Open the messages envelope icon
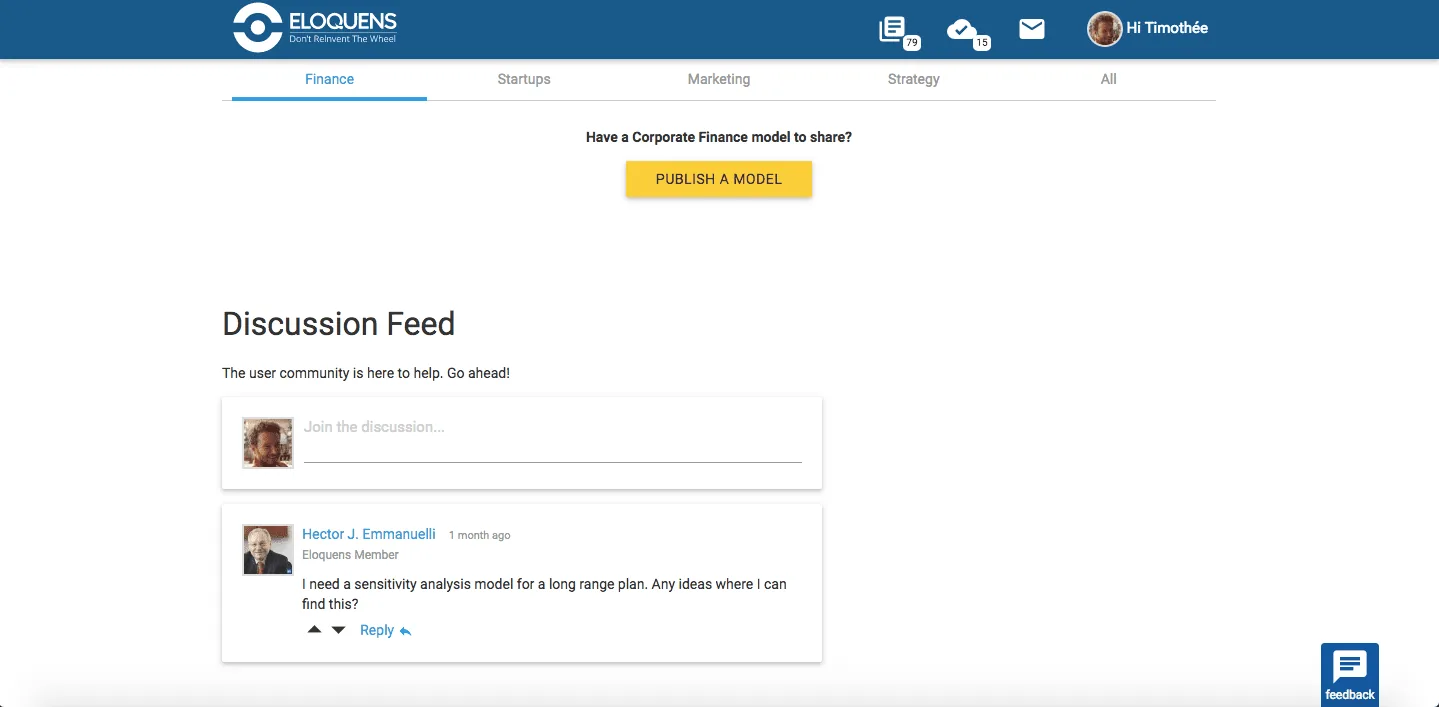 [1032, 29]
